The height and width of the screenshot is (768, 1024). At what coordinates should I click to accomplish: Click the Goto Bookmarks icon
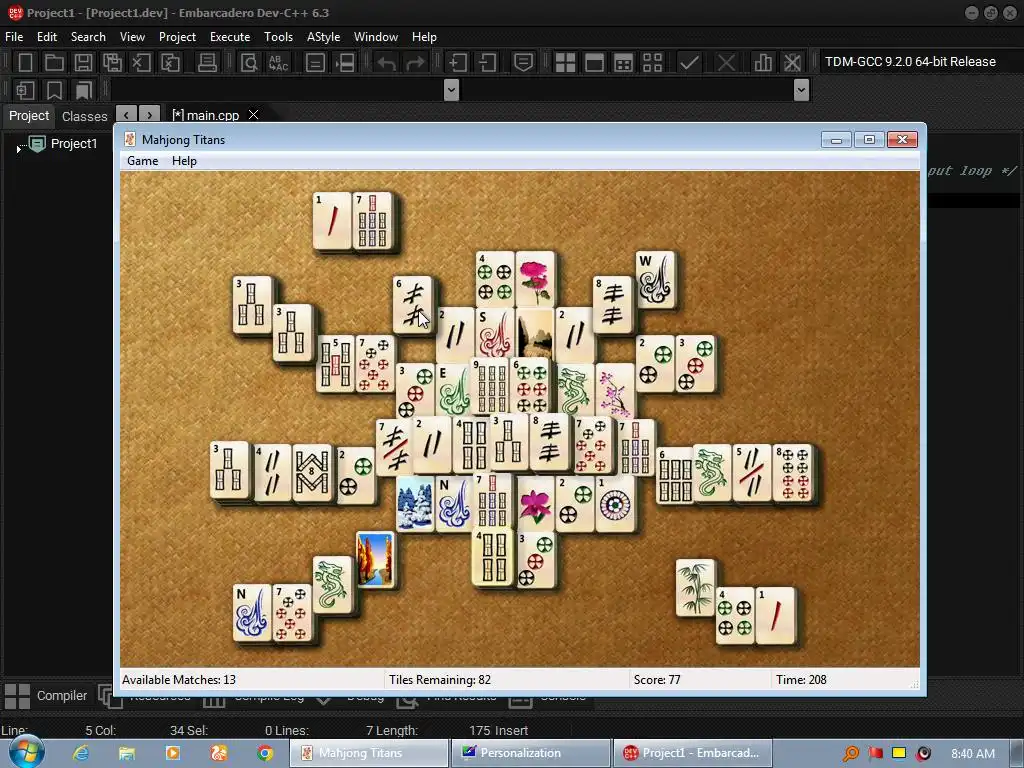(84, 90)
